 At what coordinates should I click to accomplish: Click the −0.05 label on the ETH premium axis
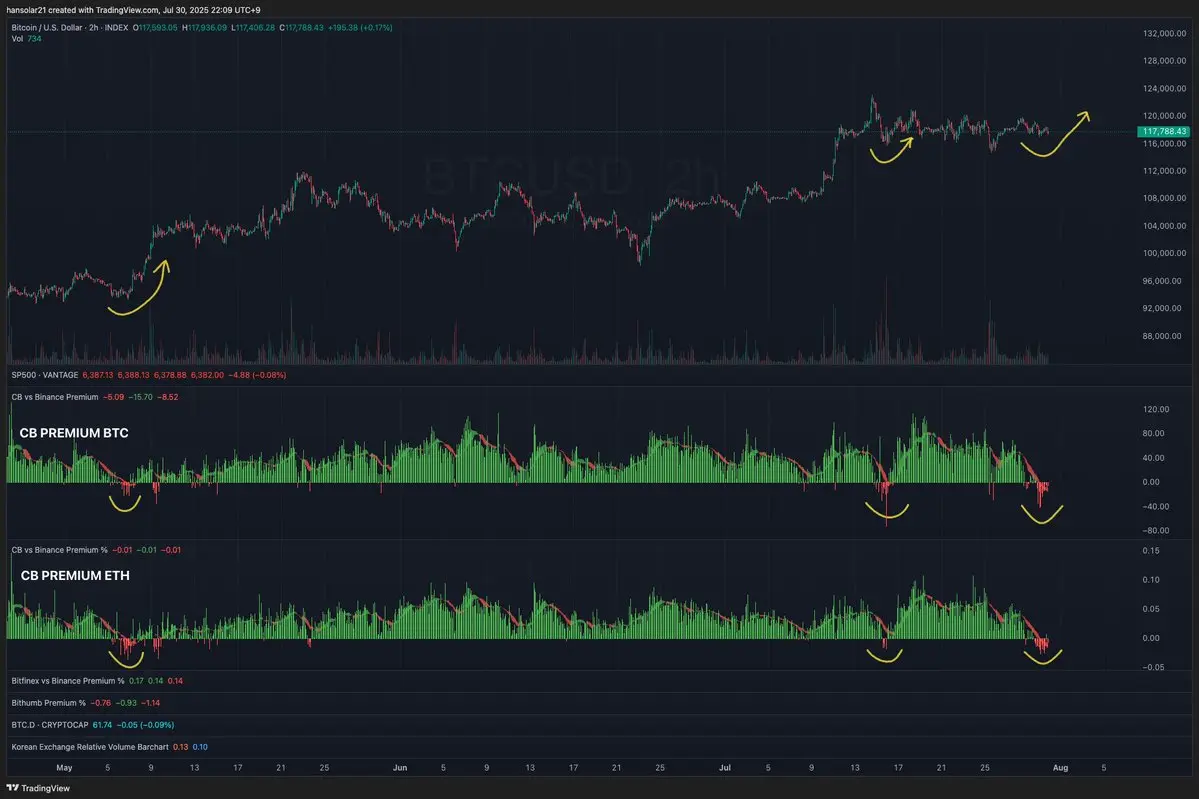coord(1153,667)
